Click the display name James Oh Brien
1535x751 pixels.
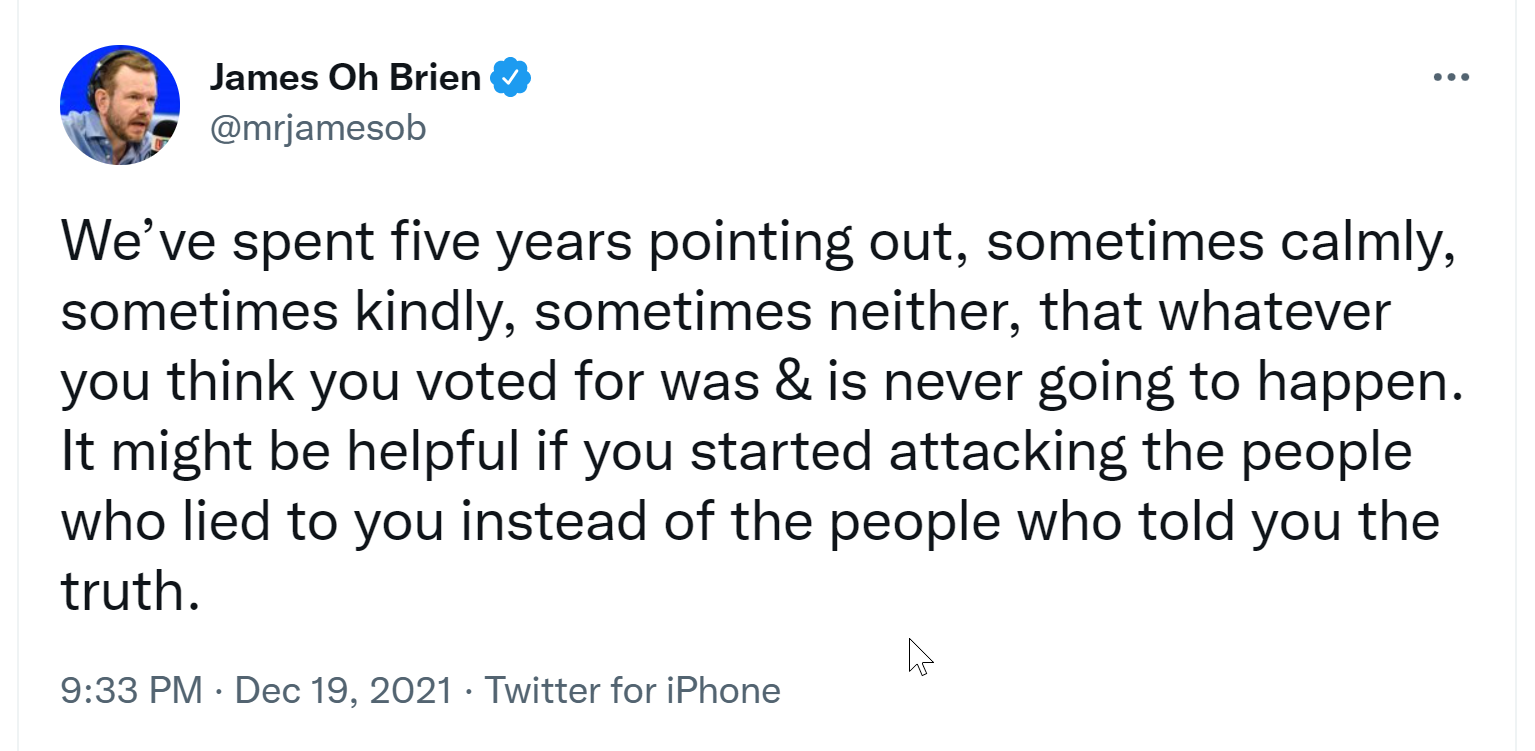[x=345, y=78]
